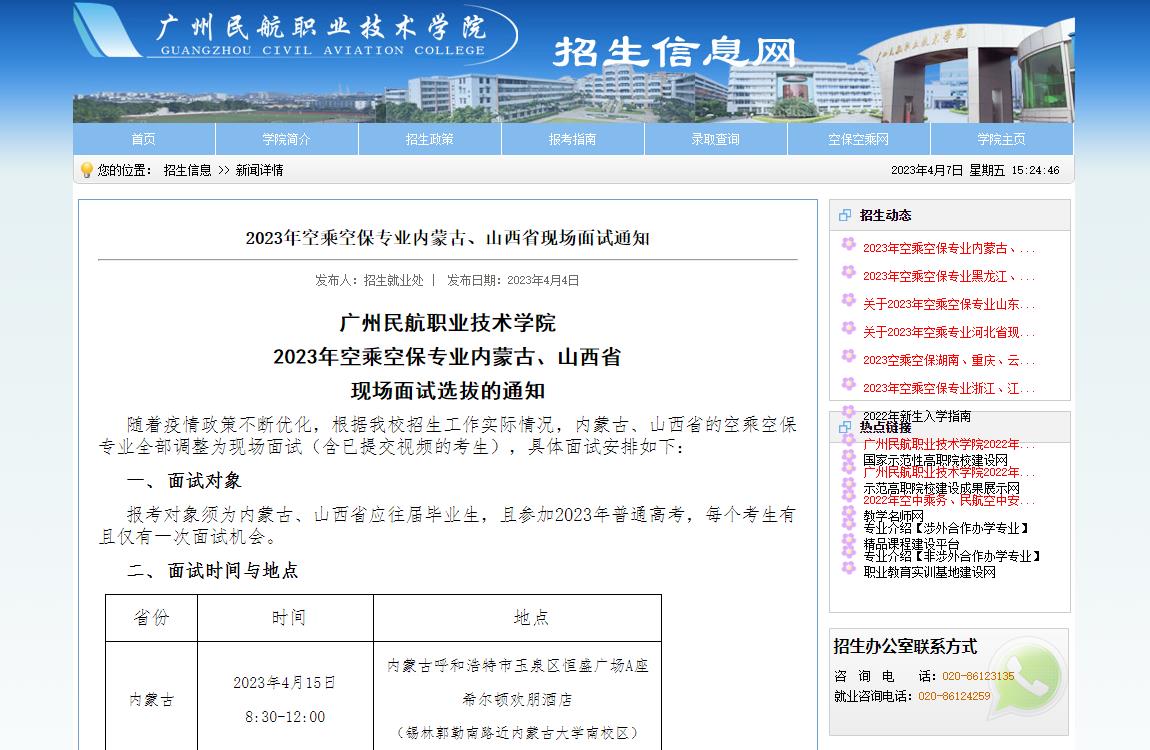Click flower bullet beside 关于2023年空乘空保专业山东 link
The width and height of the screenshot is (1150, 750).
[x=849, y=300]
